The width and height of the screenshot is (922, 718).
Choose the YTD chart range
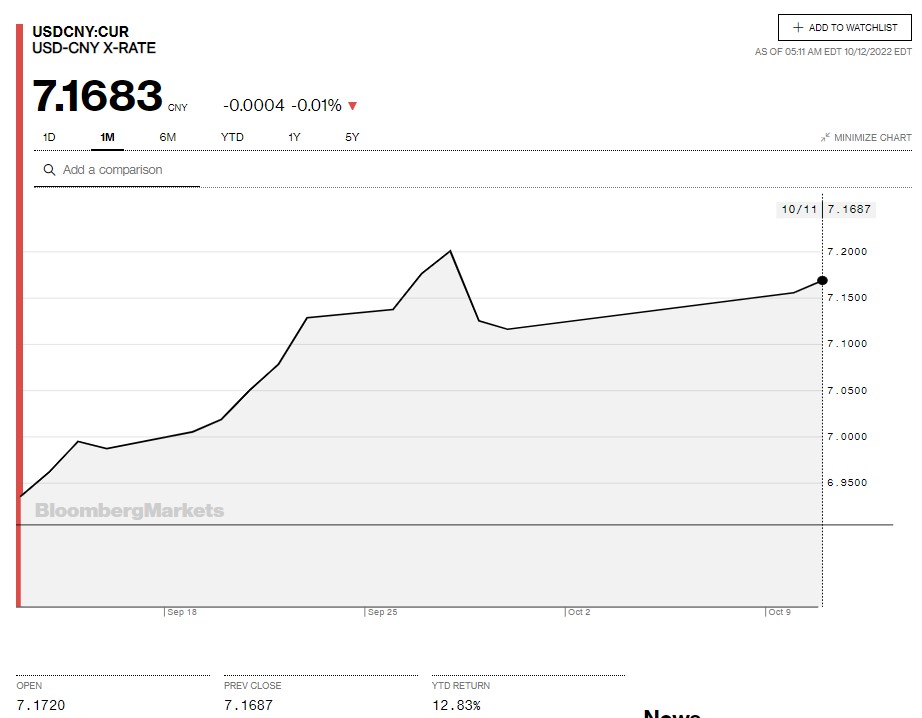(x=232, y=137)
